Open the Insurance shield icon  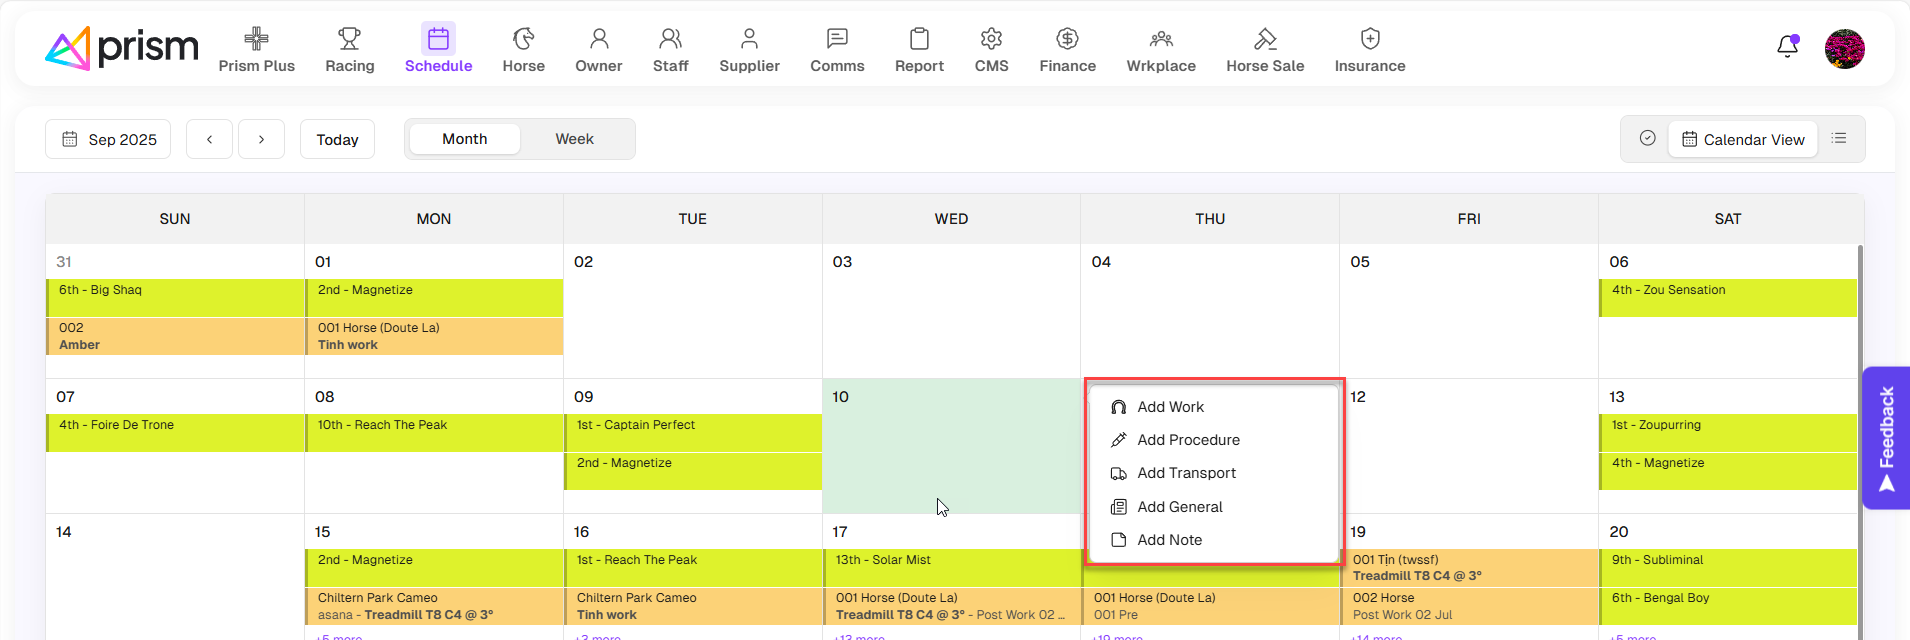click(x=1369, y=39)
